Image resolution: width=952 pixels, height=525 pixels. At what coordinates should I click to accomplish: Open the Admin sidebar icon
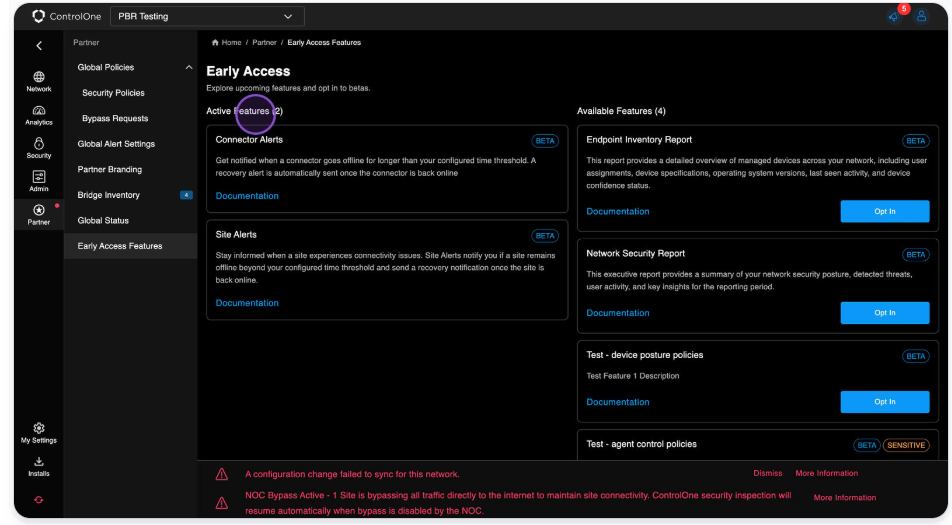coord(39,181)
